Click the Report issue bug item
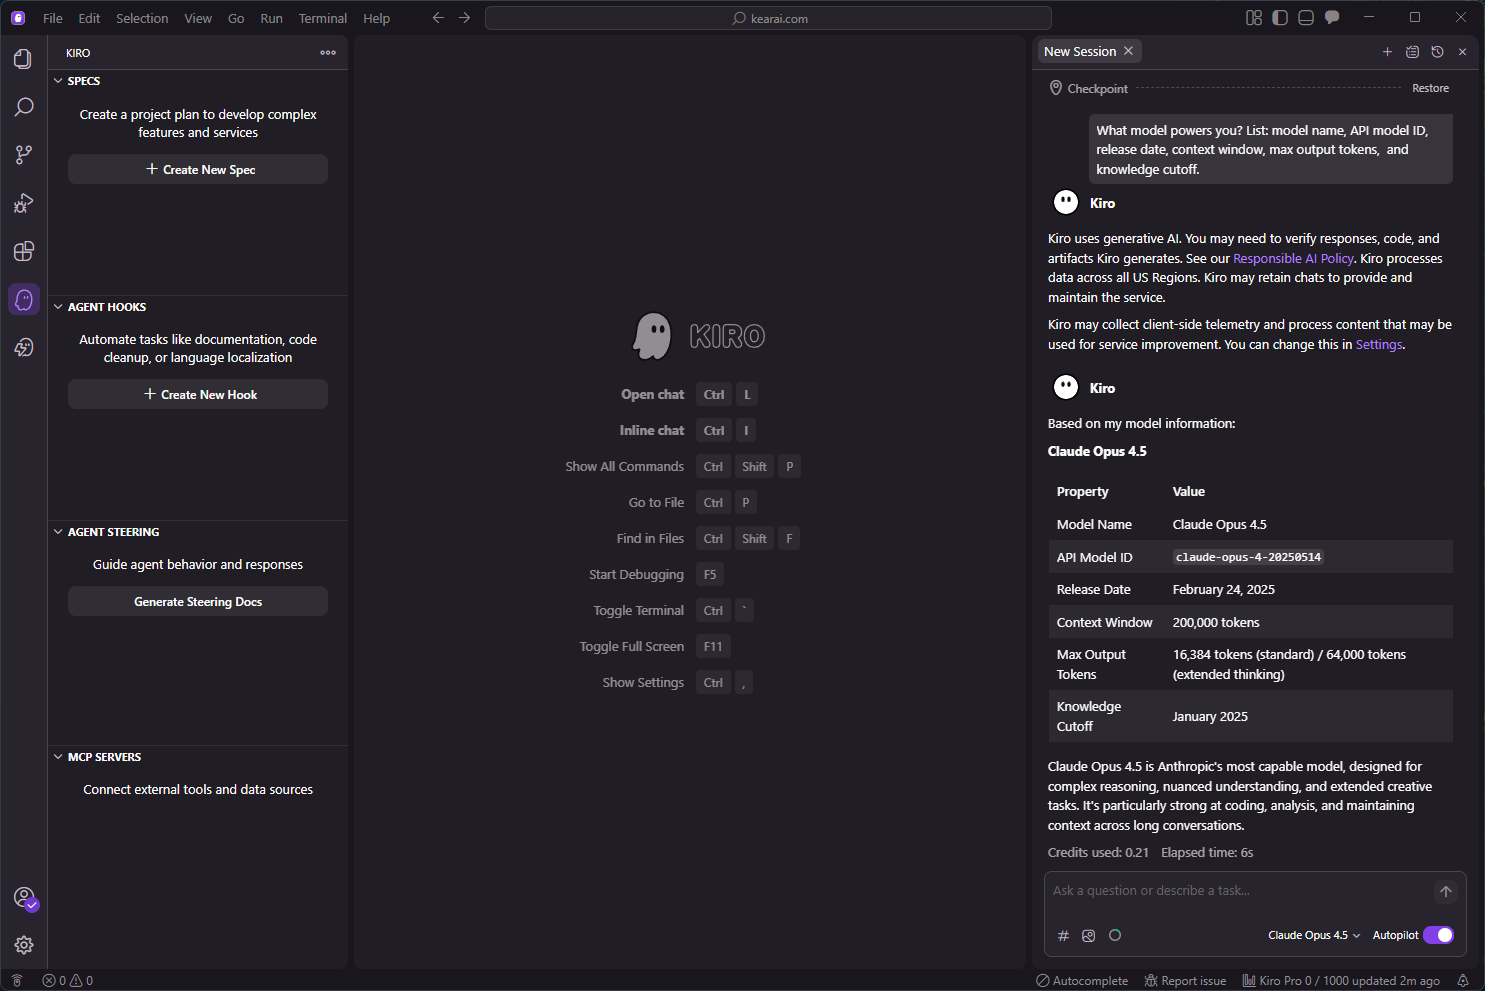The height and width of the screenshot is (991, 1485). click(1186, 981)
